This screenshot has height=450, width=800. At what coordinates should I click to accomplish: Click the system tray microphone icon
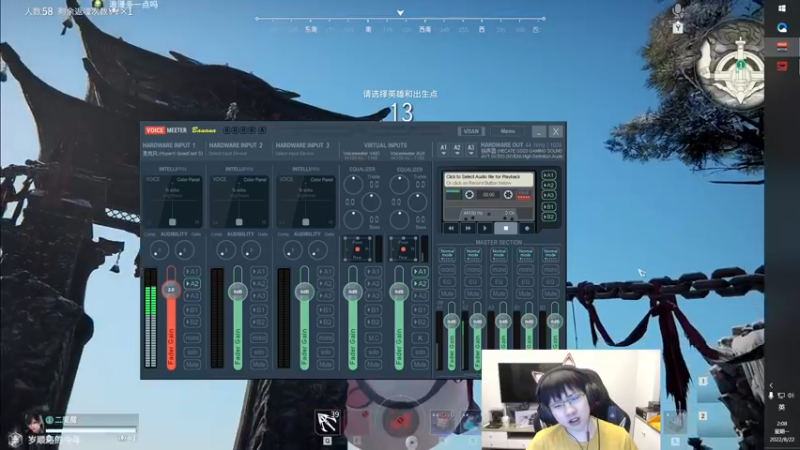coord(771,395)
